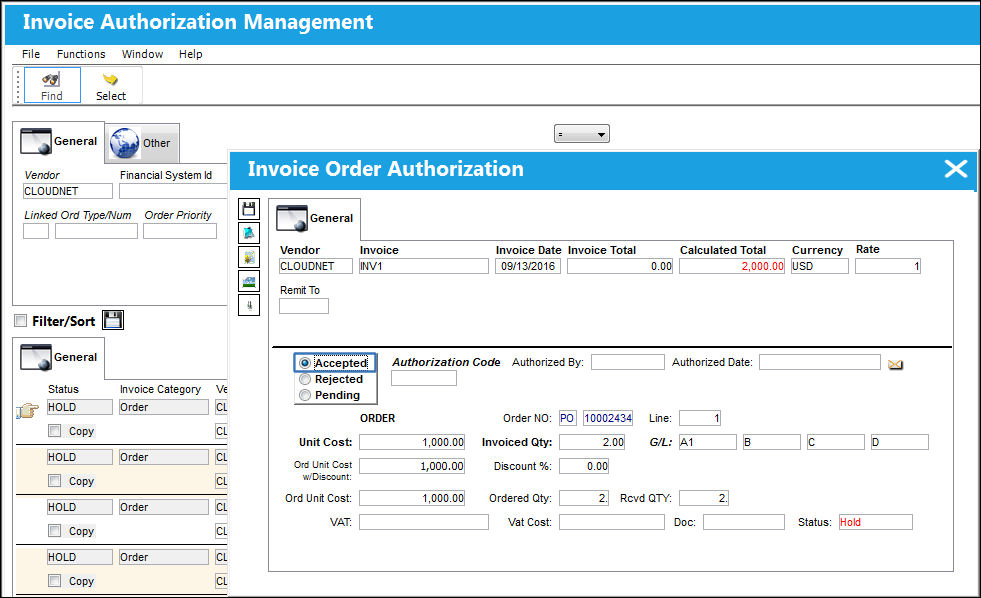The image size is (981, 598).
Task: Open the Functions menu
Action: [x=81, y=54]
